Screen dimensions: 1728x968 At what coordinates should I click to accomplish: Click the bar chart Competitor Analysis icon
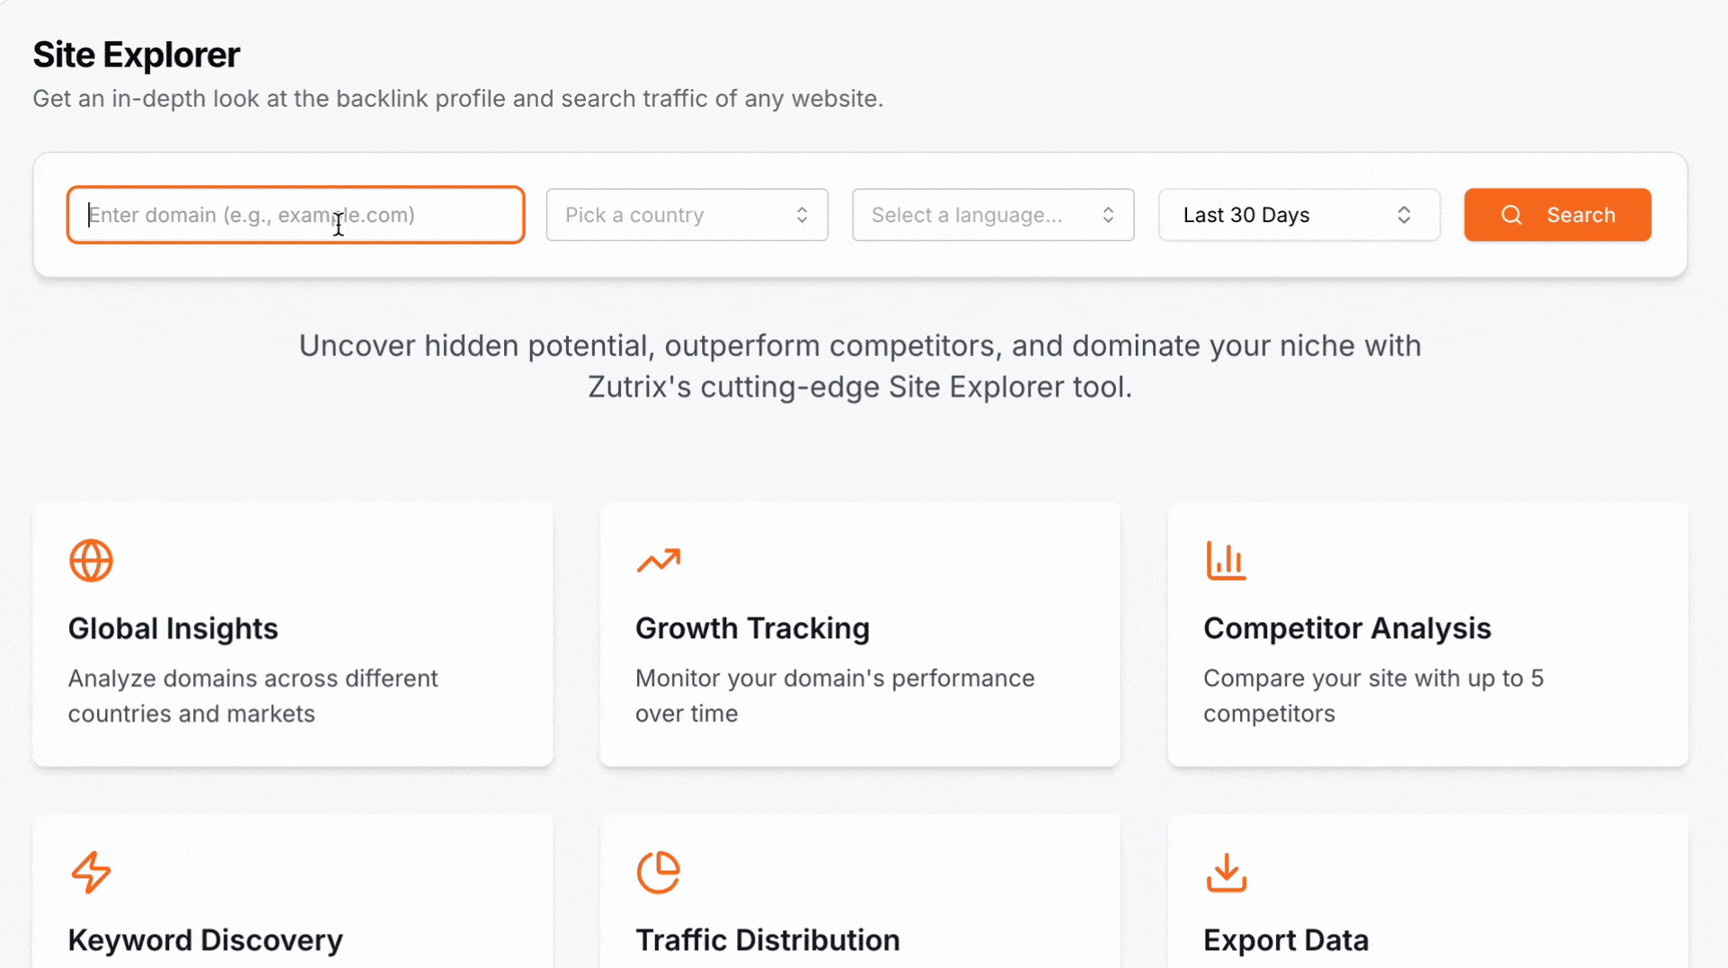(1226, 561)
